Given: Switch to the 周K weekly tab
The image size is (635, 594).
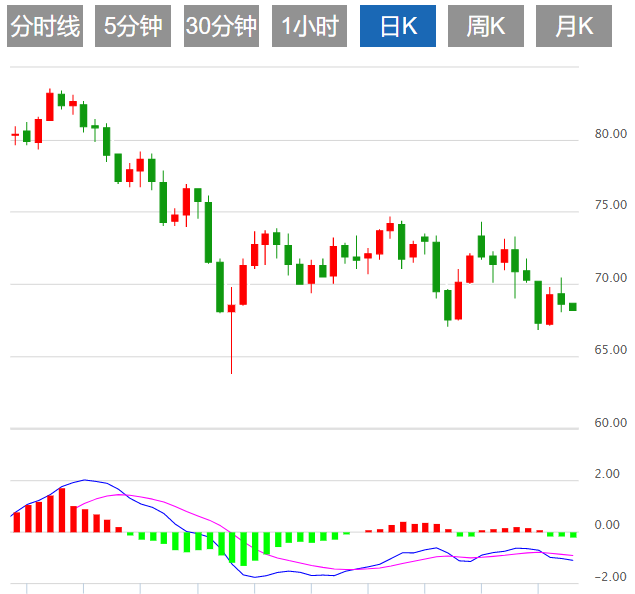Looking at the screenshot, I should coord(486,26).
